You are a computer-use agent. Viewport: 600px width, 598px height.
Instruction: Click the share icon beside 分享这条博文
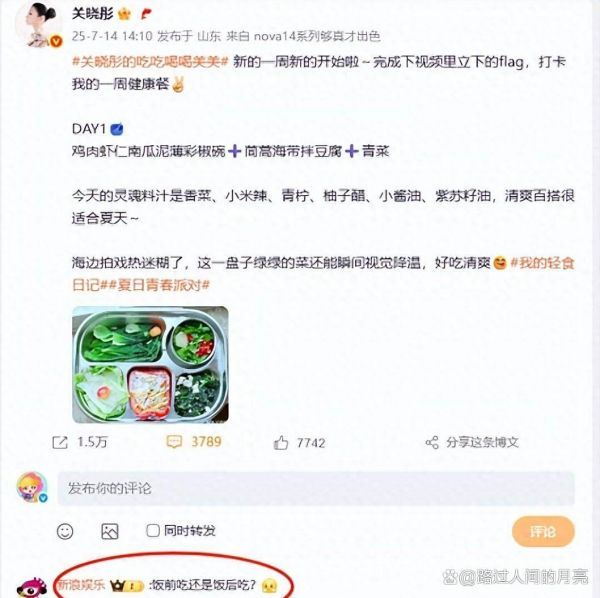tap(432, 443)
